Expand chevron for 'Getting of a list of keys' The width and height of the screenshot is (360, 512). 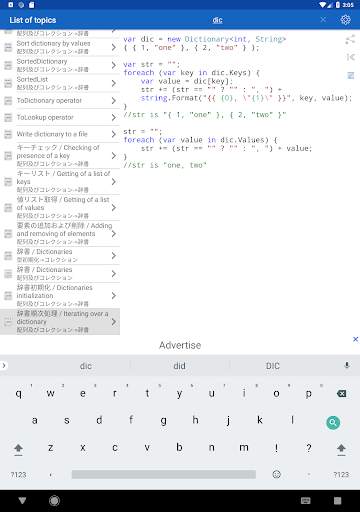coord(114,182)
